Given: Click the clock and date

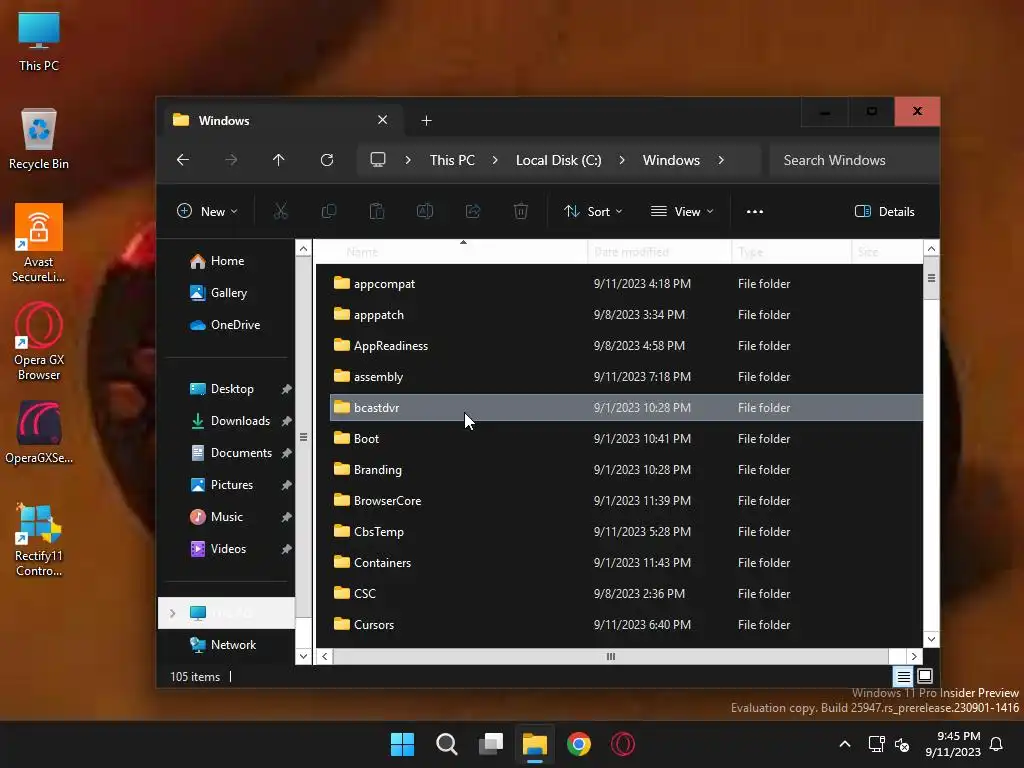Looking at the screenshot, I should 953,744.
